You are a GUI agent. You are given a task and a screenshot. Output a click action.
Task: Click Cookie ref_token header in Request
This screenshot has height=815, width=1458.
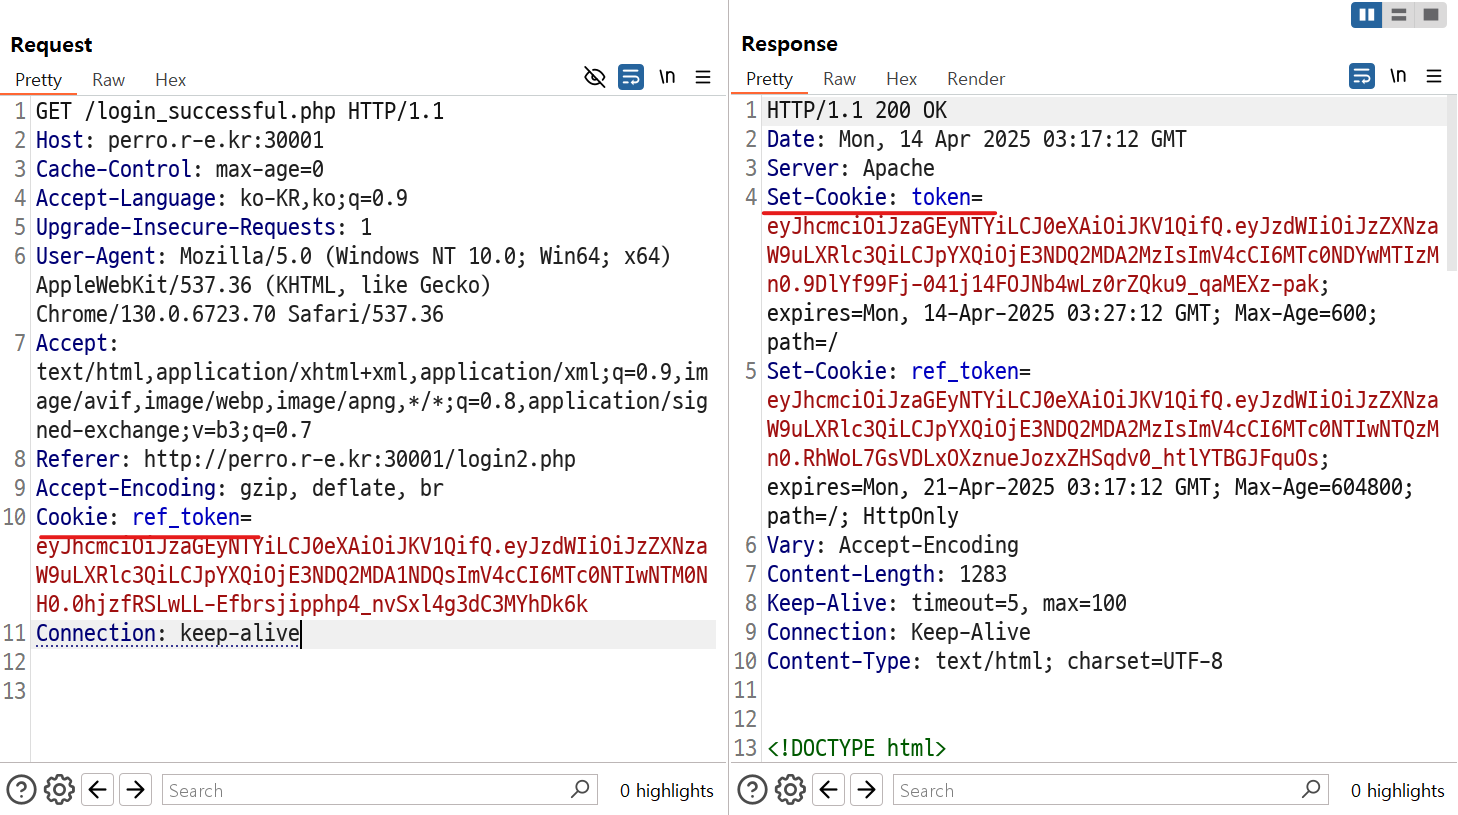pos(144,517)
